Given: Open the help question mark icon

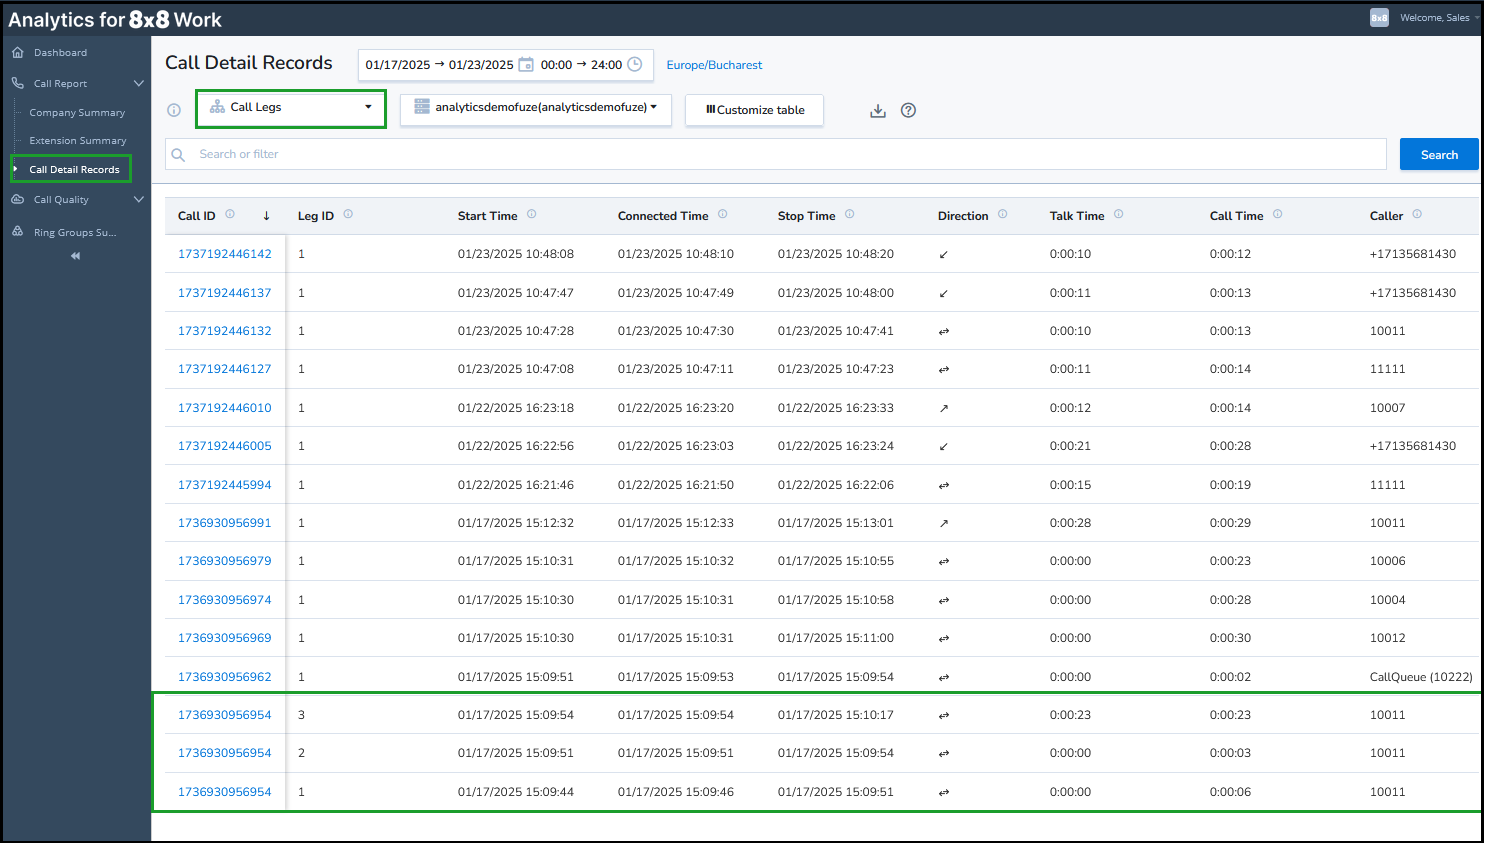Looking at the screenshot, I should tap(908, 110).
